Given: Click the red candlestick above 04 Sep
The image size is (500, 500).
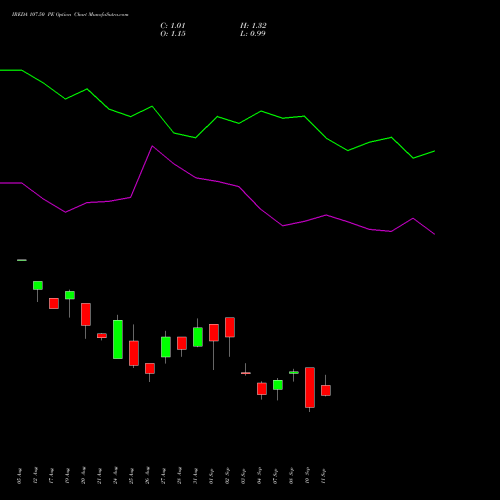Looking at the screenshot, I should (262, 389).
